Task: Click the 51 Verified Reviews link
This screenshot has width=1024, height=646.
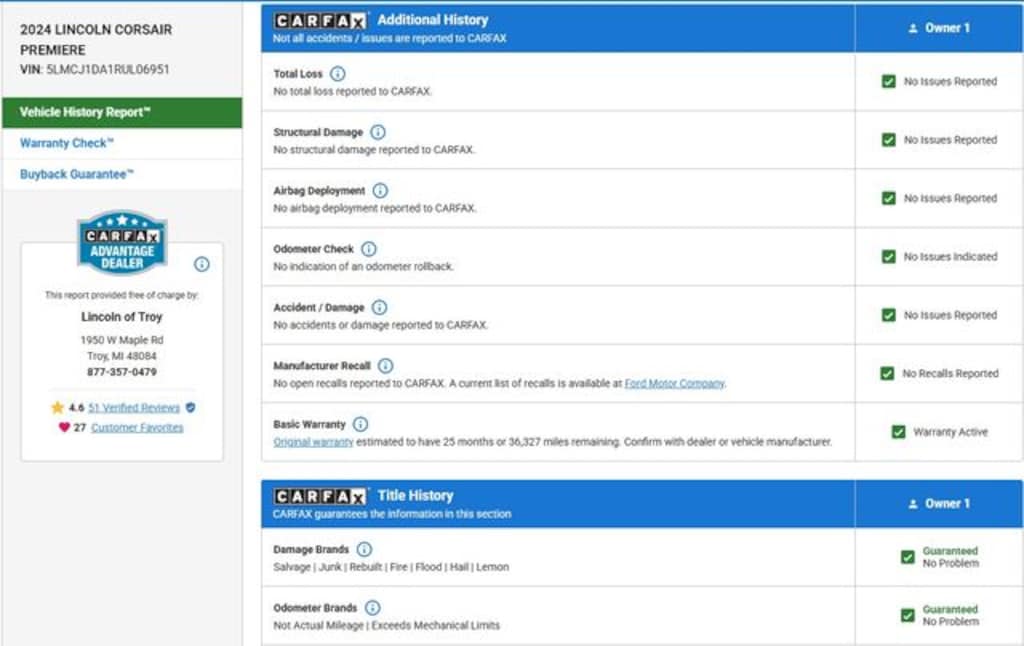Action: click(x=134, y=408)
